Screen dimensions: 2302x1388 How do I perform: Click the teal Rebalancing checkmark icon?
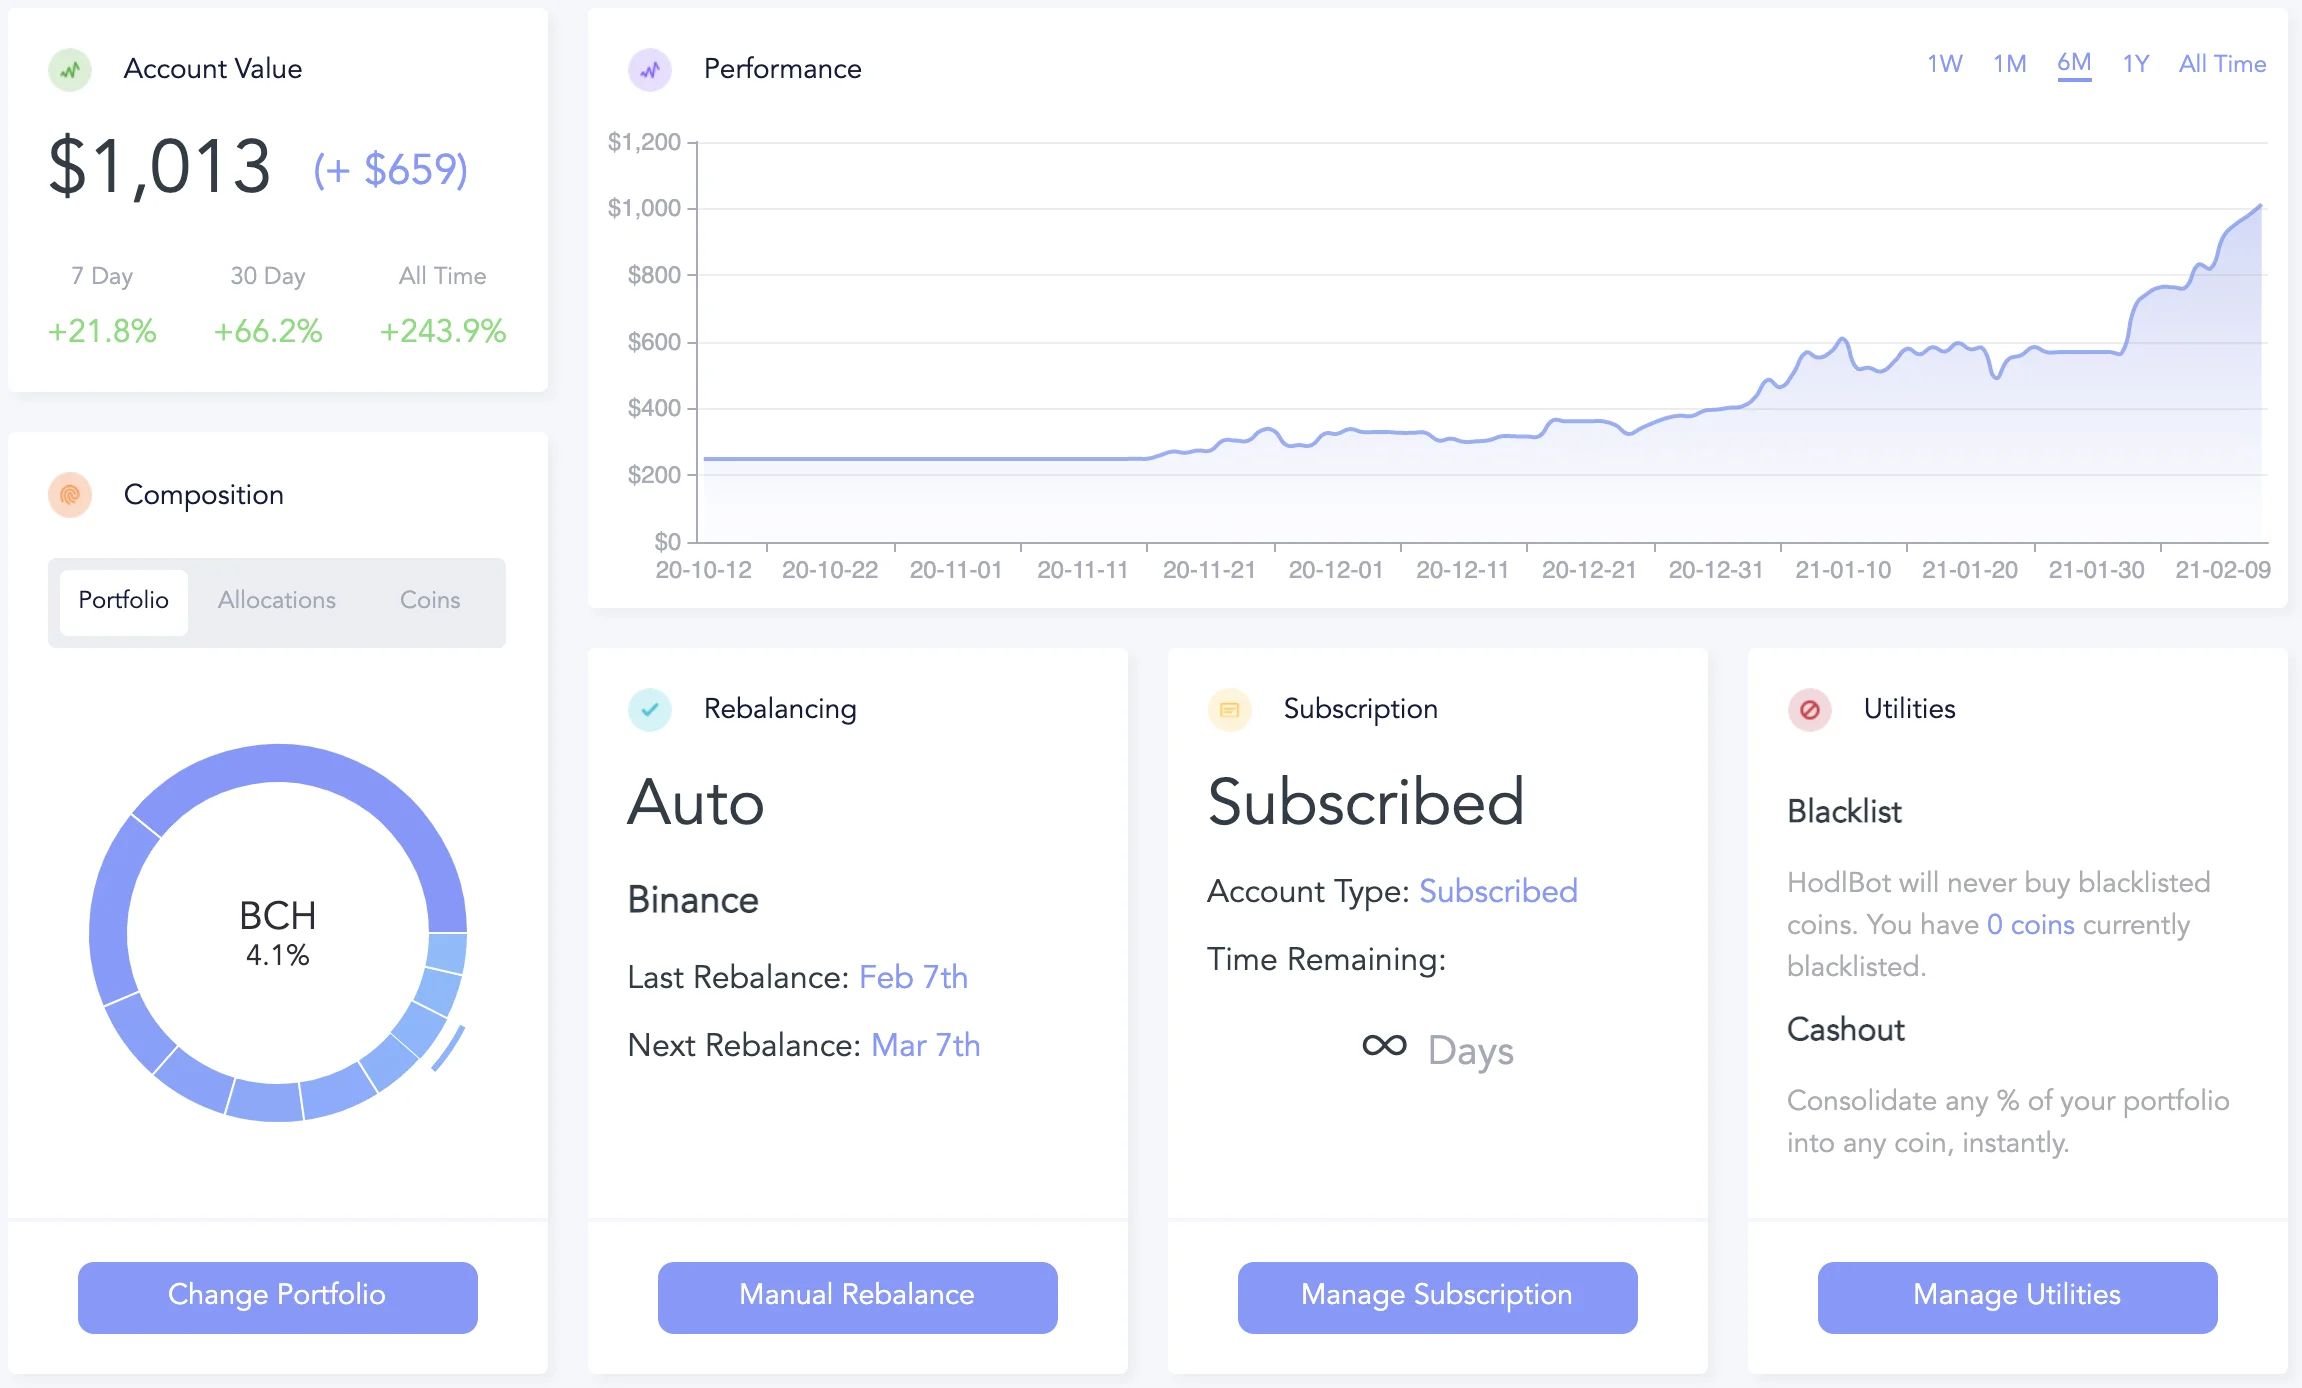(650, 710)
